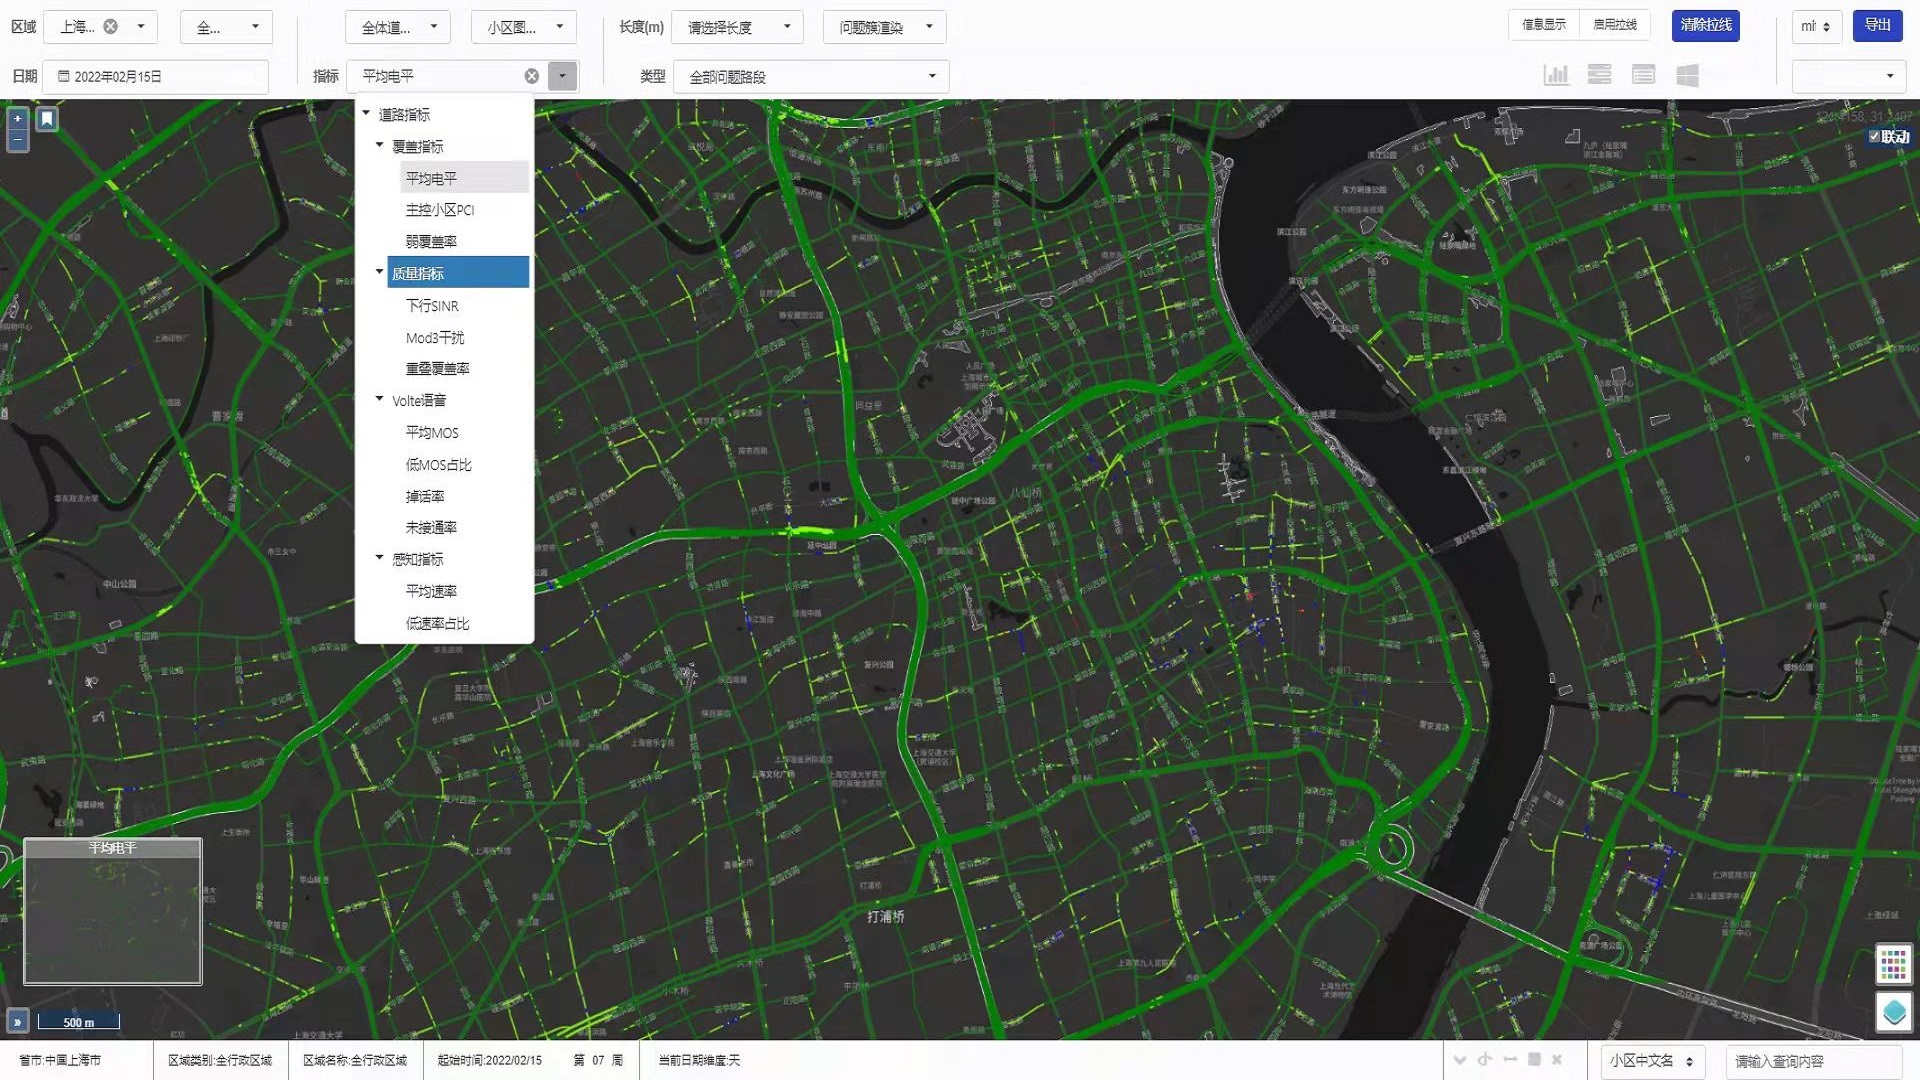The height and width of the screenshot is (1080, 1920).
Task: Select 平均电平 in the indicator list
Action: coord(464,178)
